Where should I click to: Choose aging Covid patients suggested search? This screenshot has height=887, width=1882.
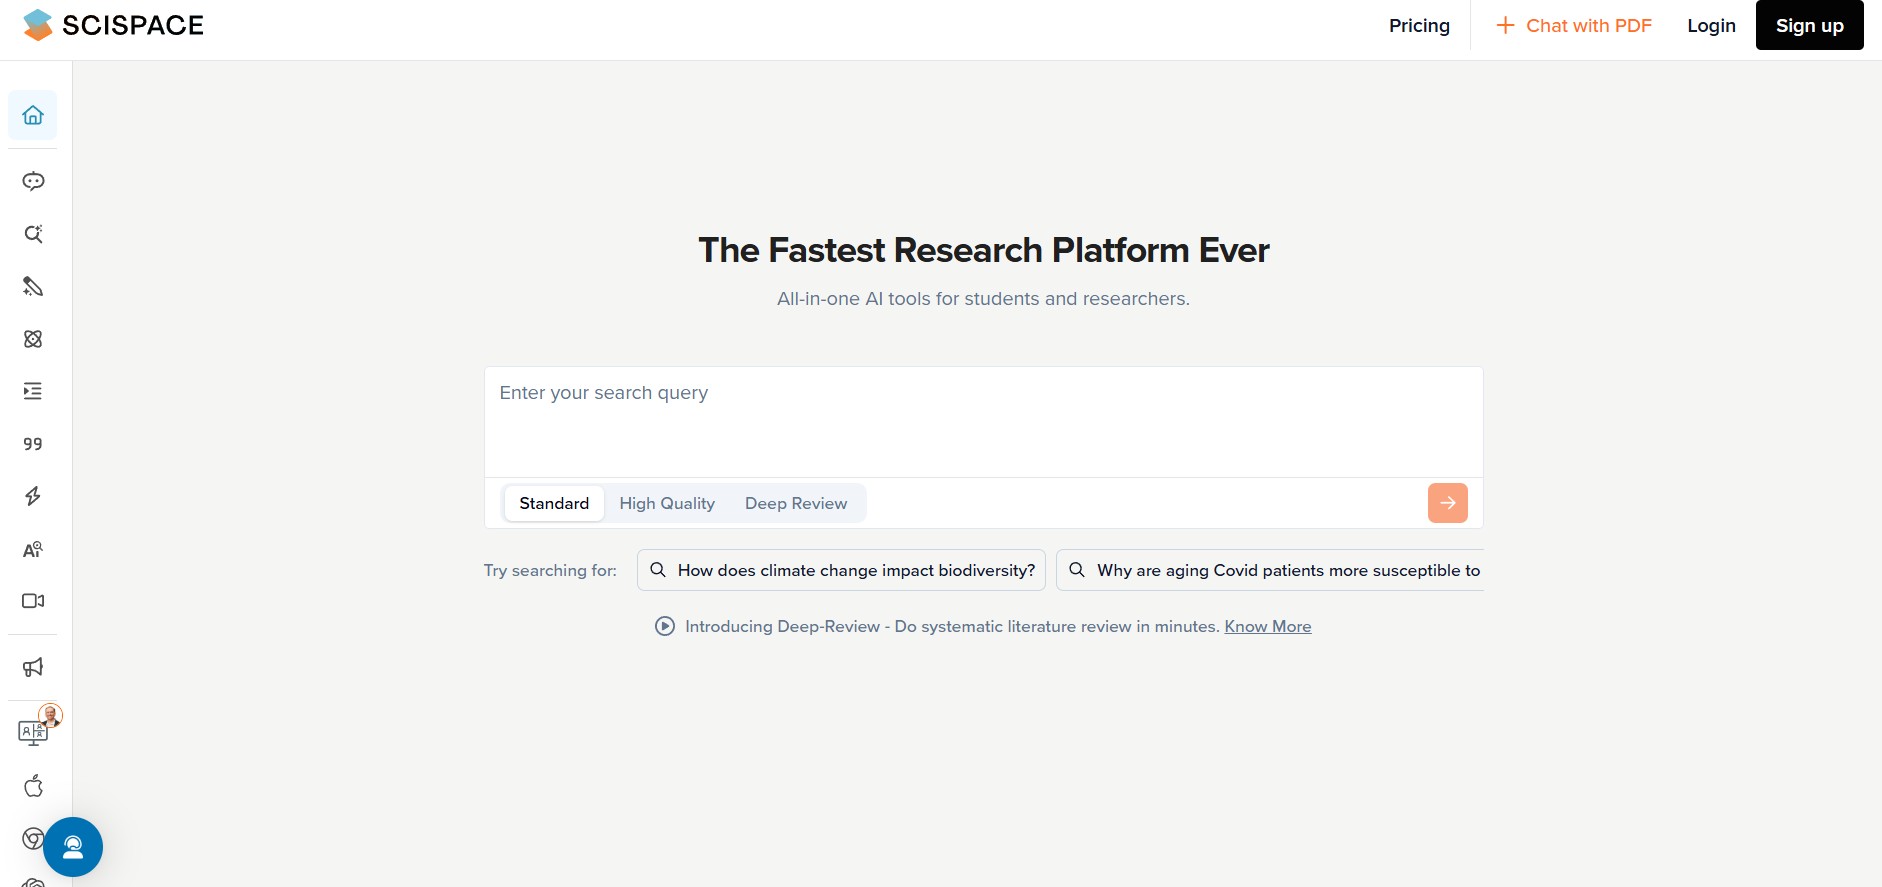coord(1270,570)
